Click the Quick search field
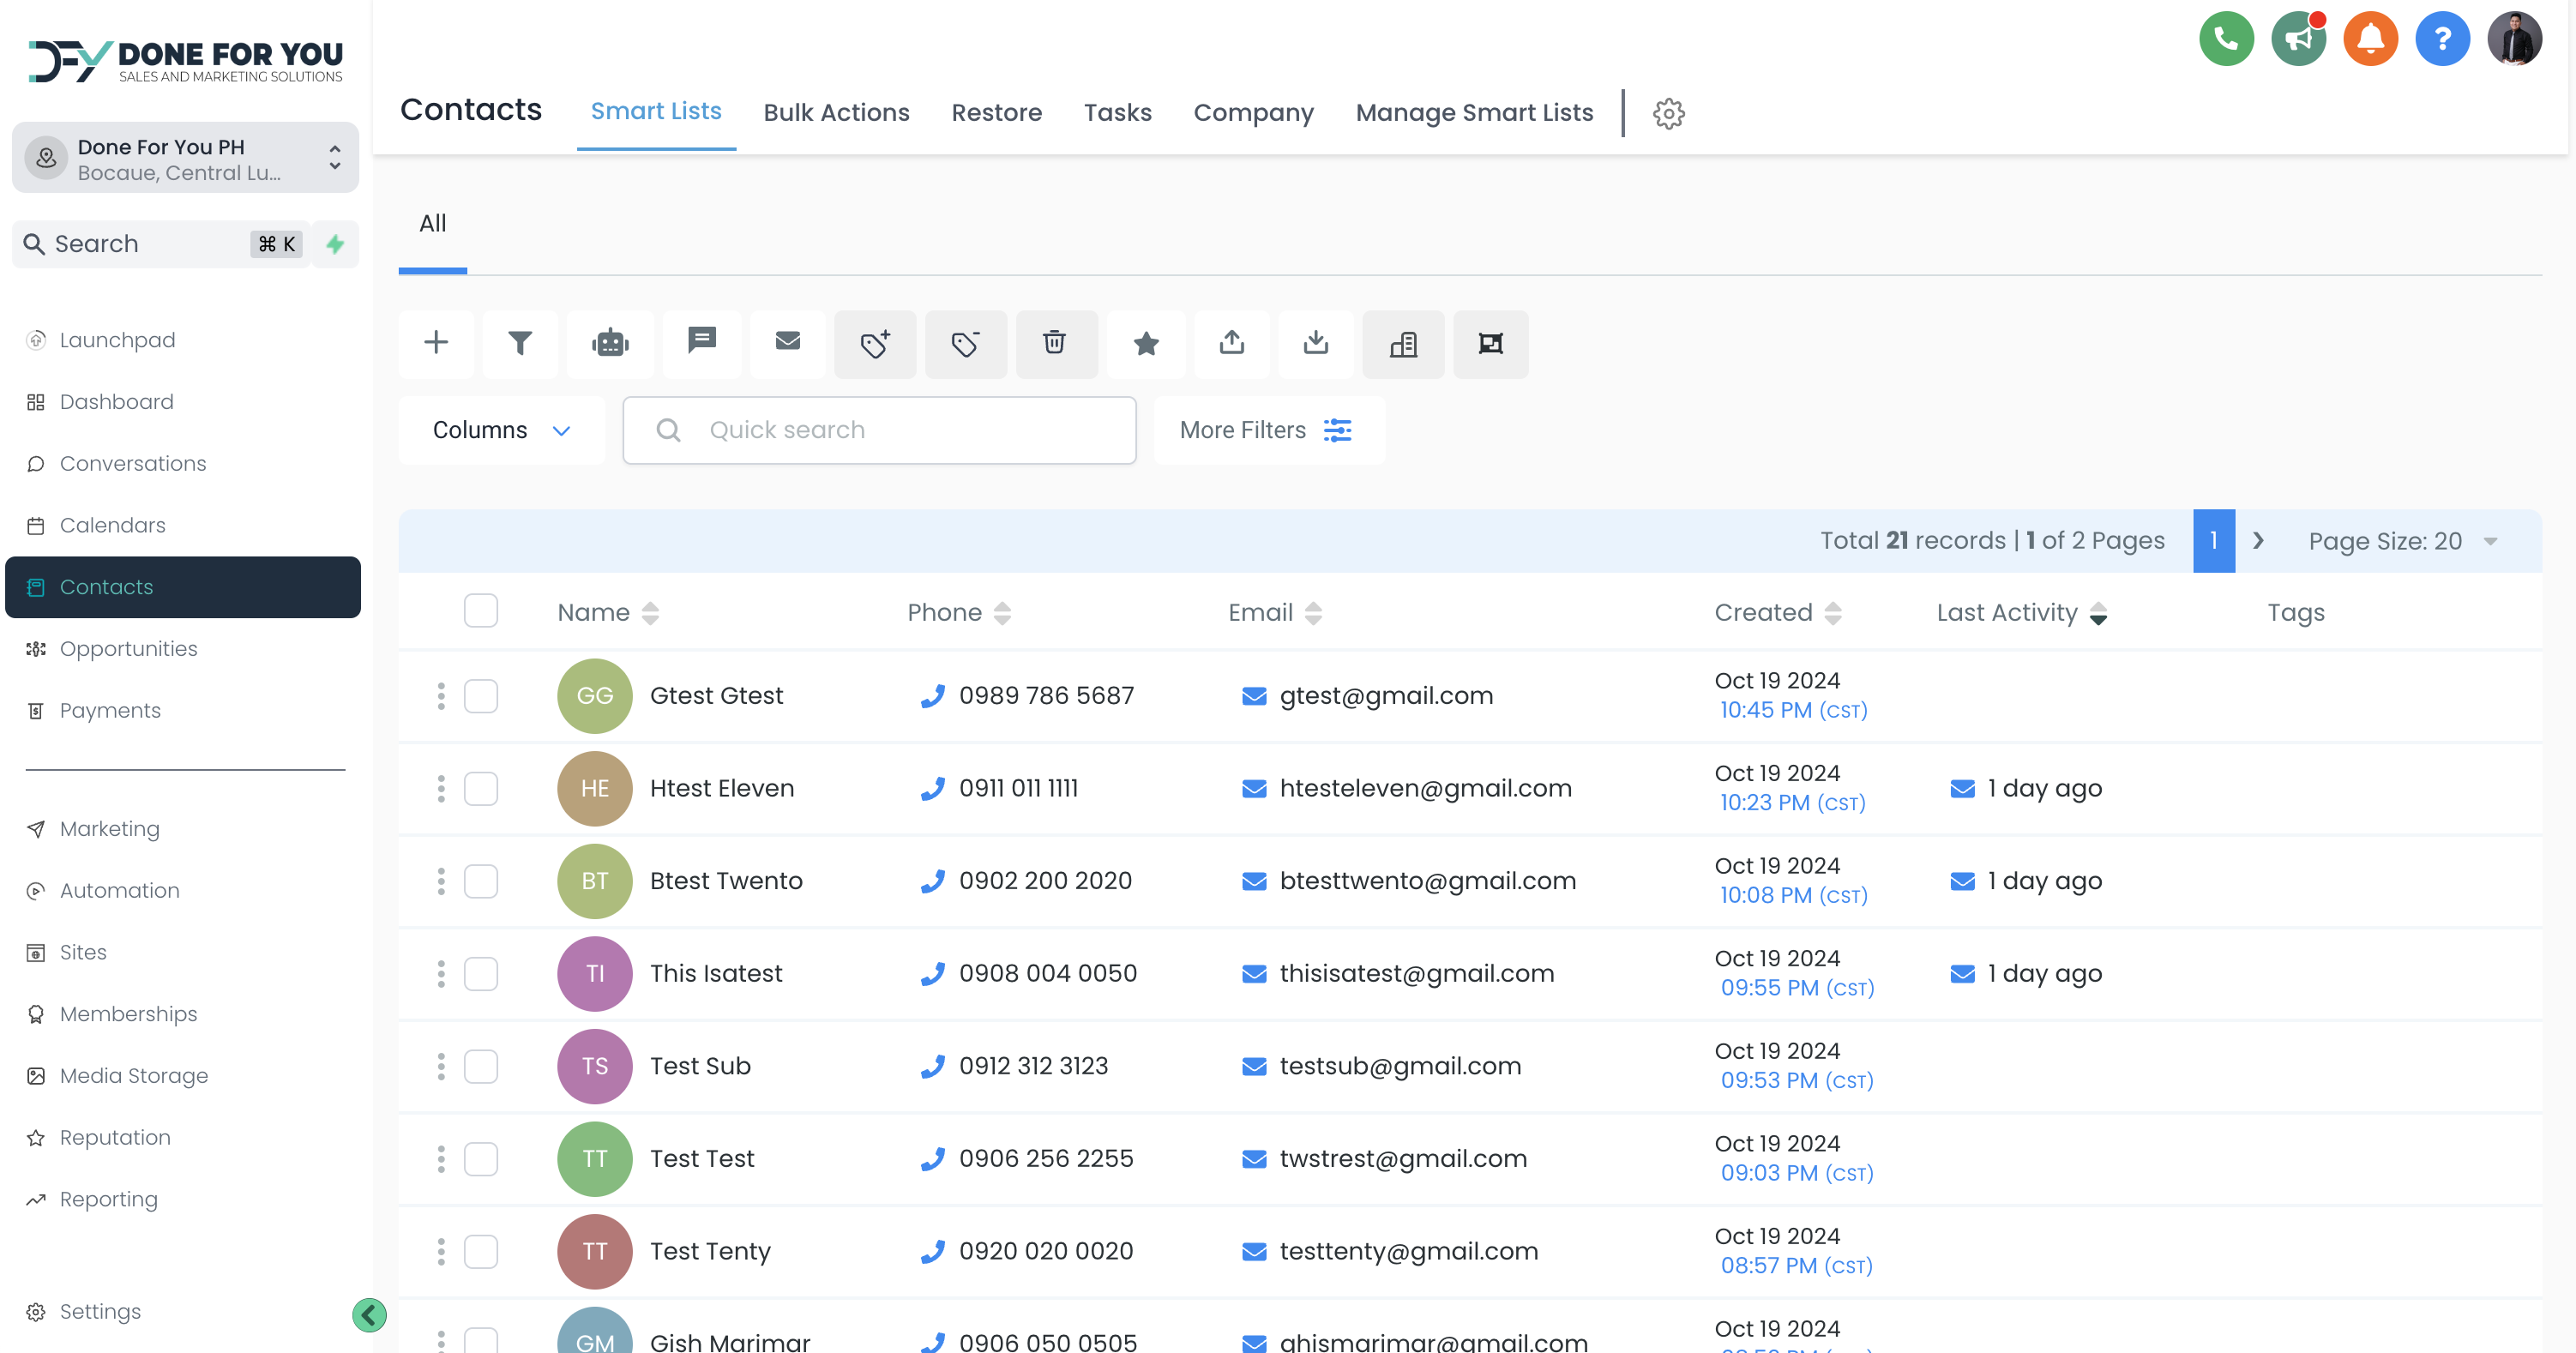The height and width of the screenshot is (1353, 2576). [x=879, y=430]
